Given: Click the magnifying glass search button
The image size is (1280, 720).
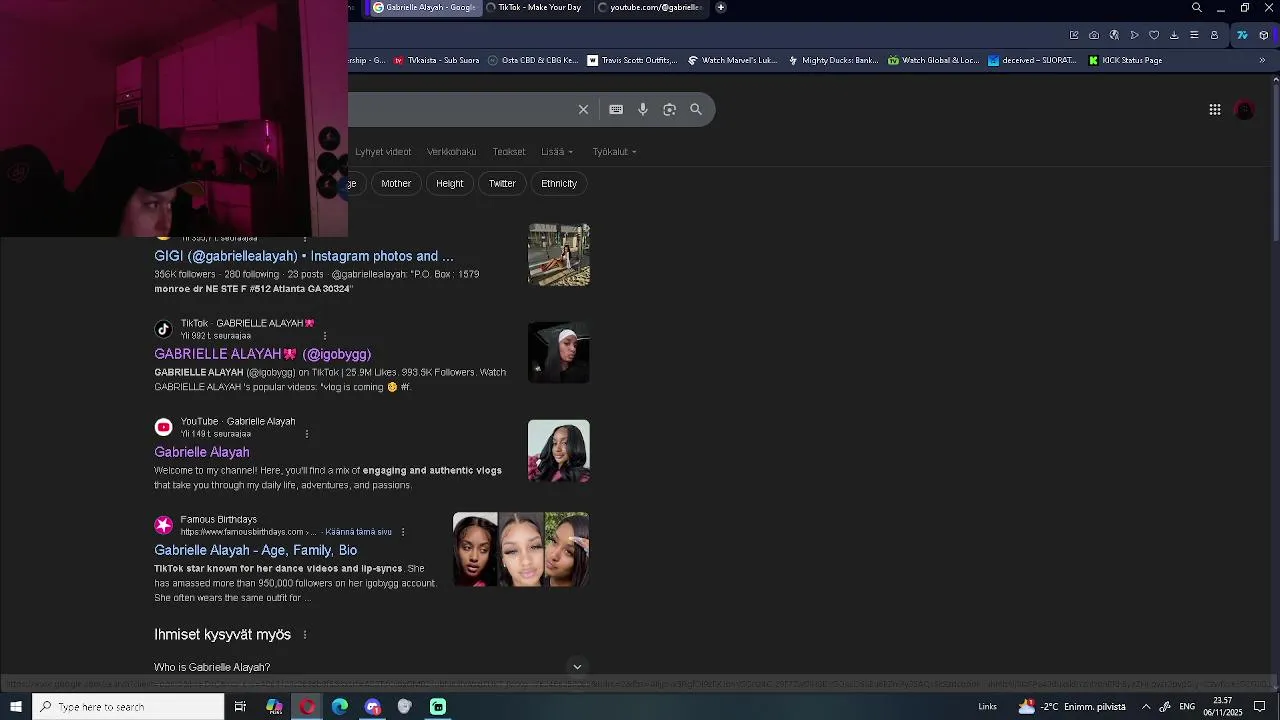Looking at the screenshot, I should pyautogui.click(x=696, y=110).
